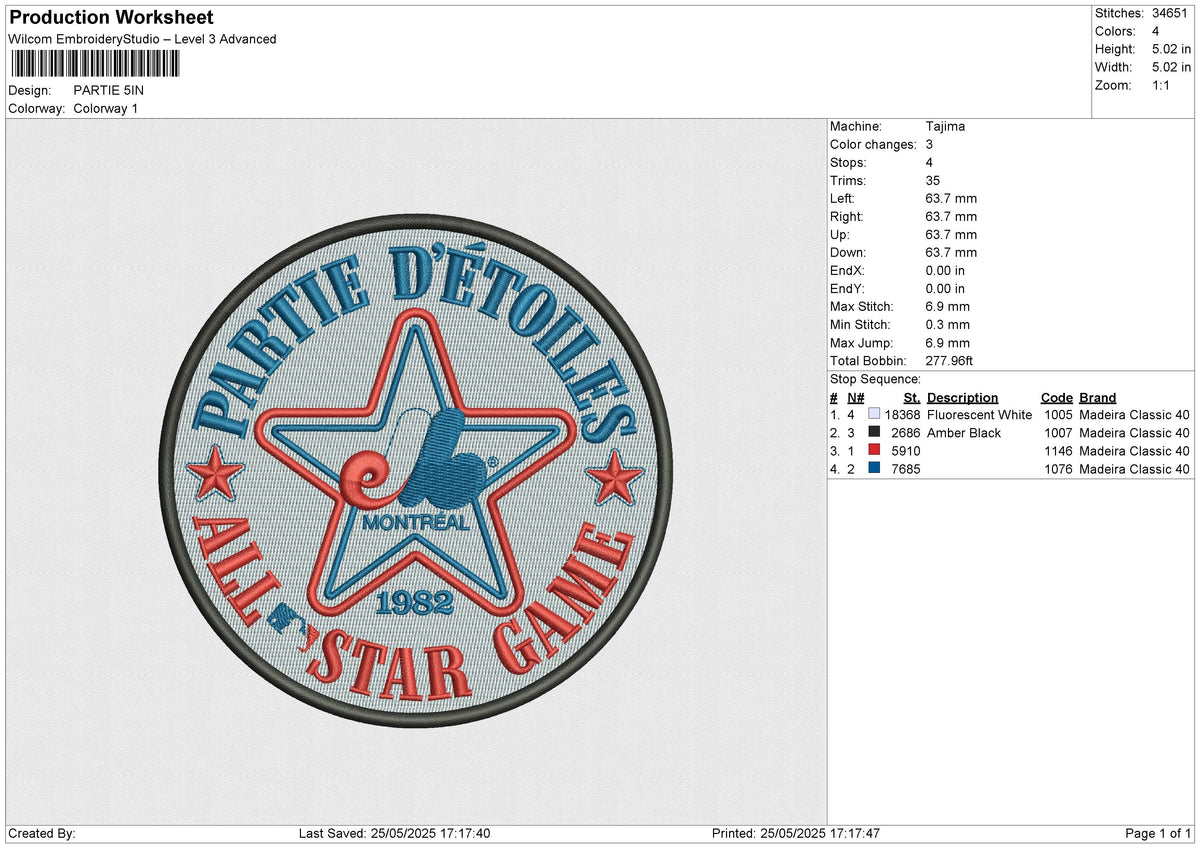Click the 'Production Worksheet' heading
This screenshot has width=1200, height=848.
(110, 18)
